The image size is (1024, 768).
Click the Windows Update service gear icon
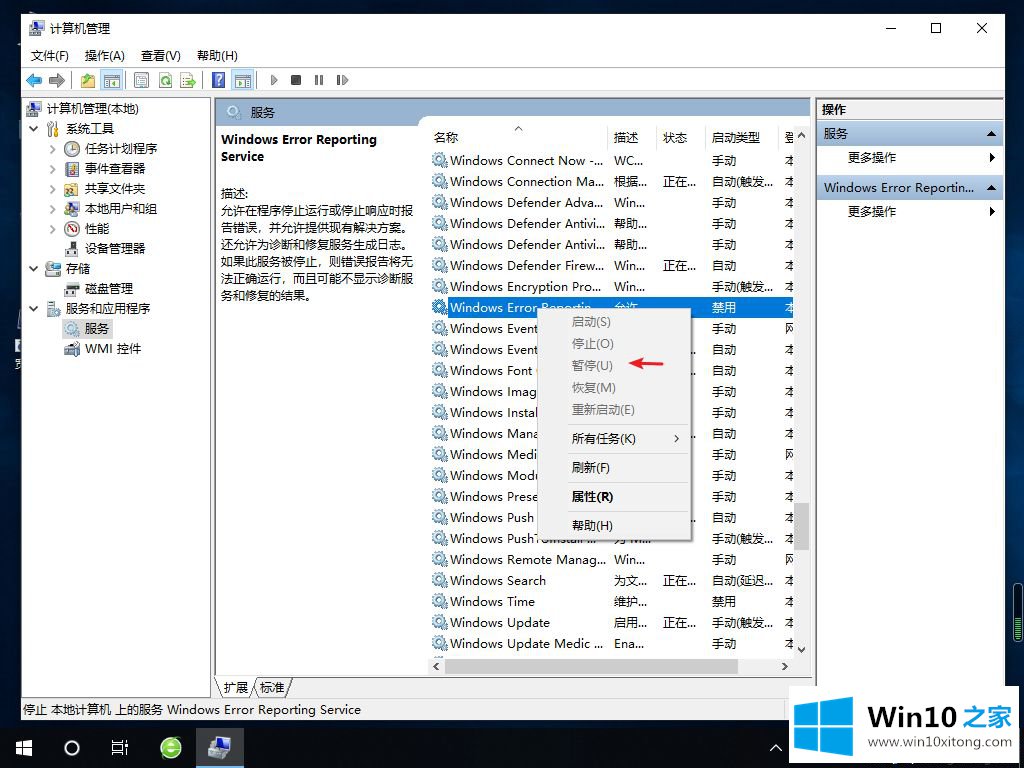[440, 622]
